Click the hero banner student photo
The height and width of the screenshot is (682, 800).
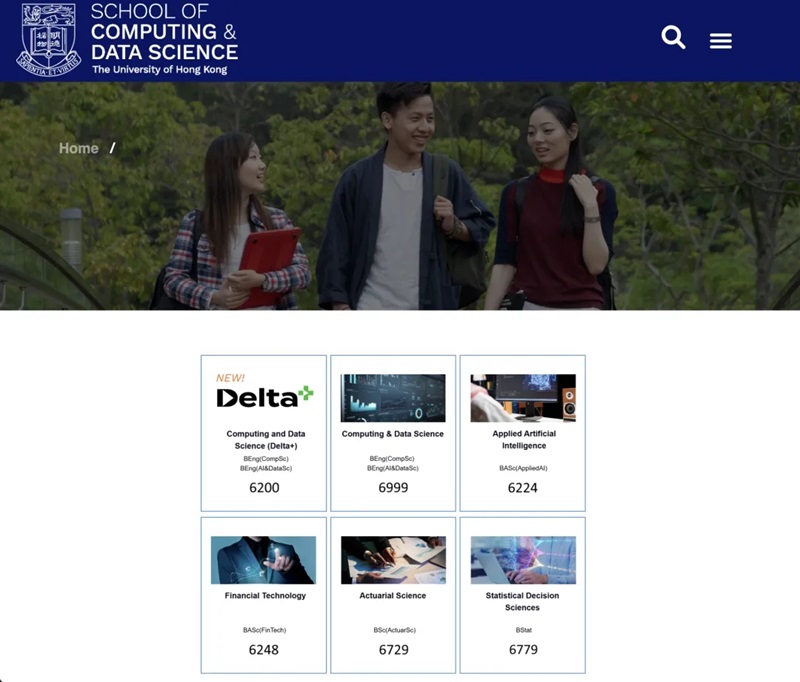400,196
